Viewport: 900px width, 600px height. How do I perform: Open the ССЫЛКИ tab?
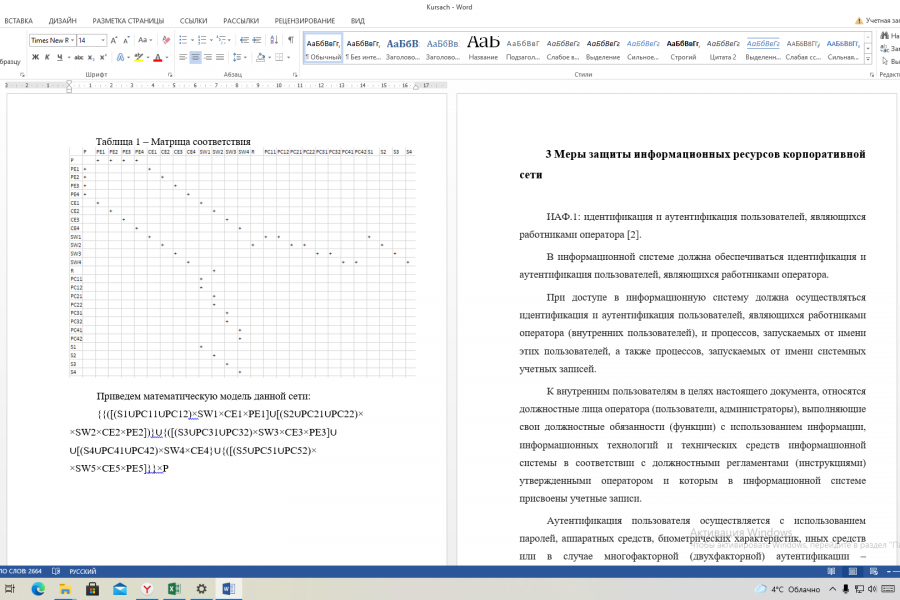[193, 21]
